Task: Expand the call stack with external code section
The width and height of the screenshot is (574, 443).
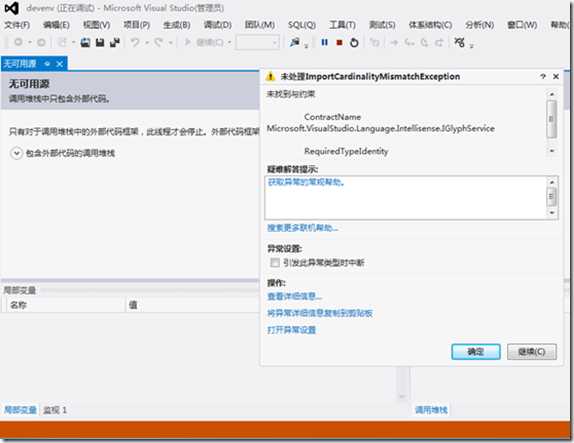Action: [16, 153]
